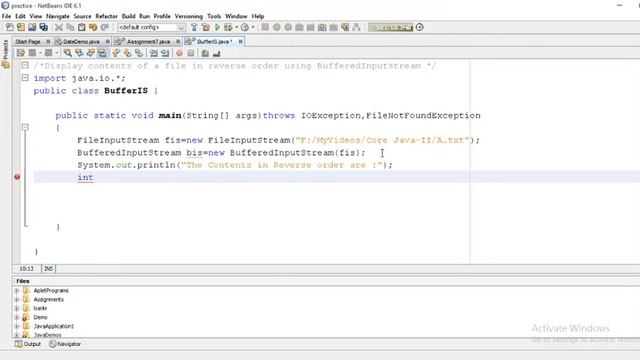Click Stop Macro Recording in editor toolbar

[x=191, y=53]
